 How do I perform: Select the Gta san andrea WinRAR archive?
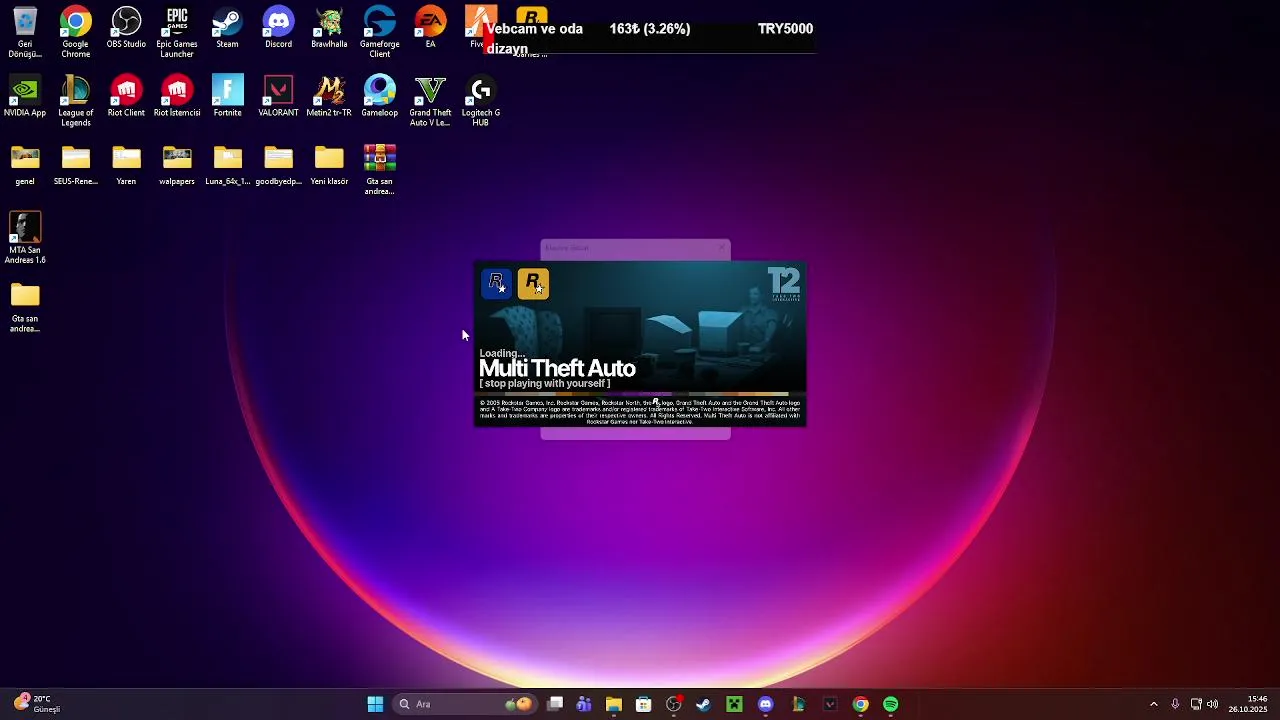[380, 170]
